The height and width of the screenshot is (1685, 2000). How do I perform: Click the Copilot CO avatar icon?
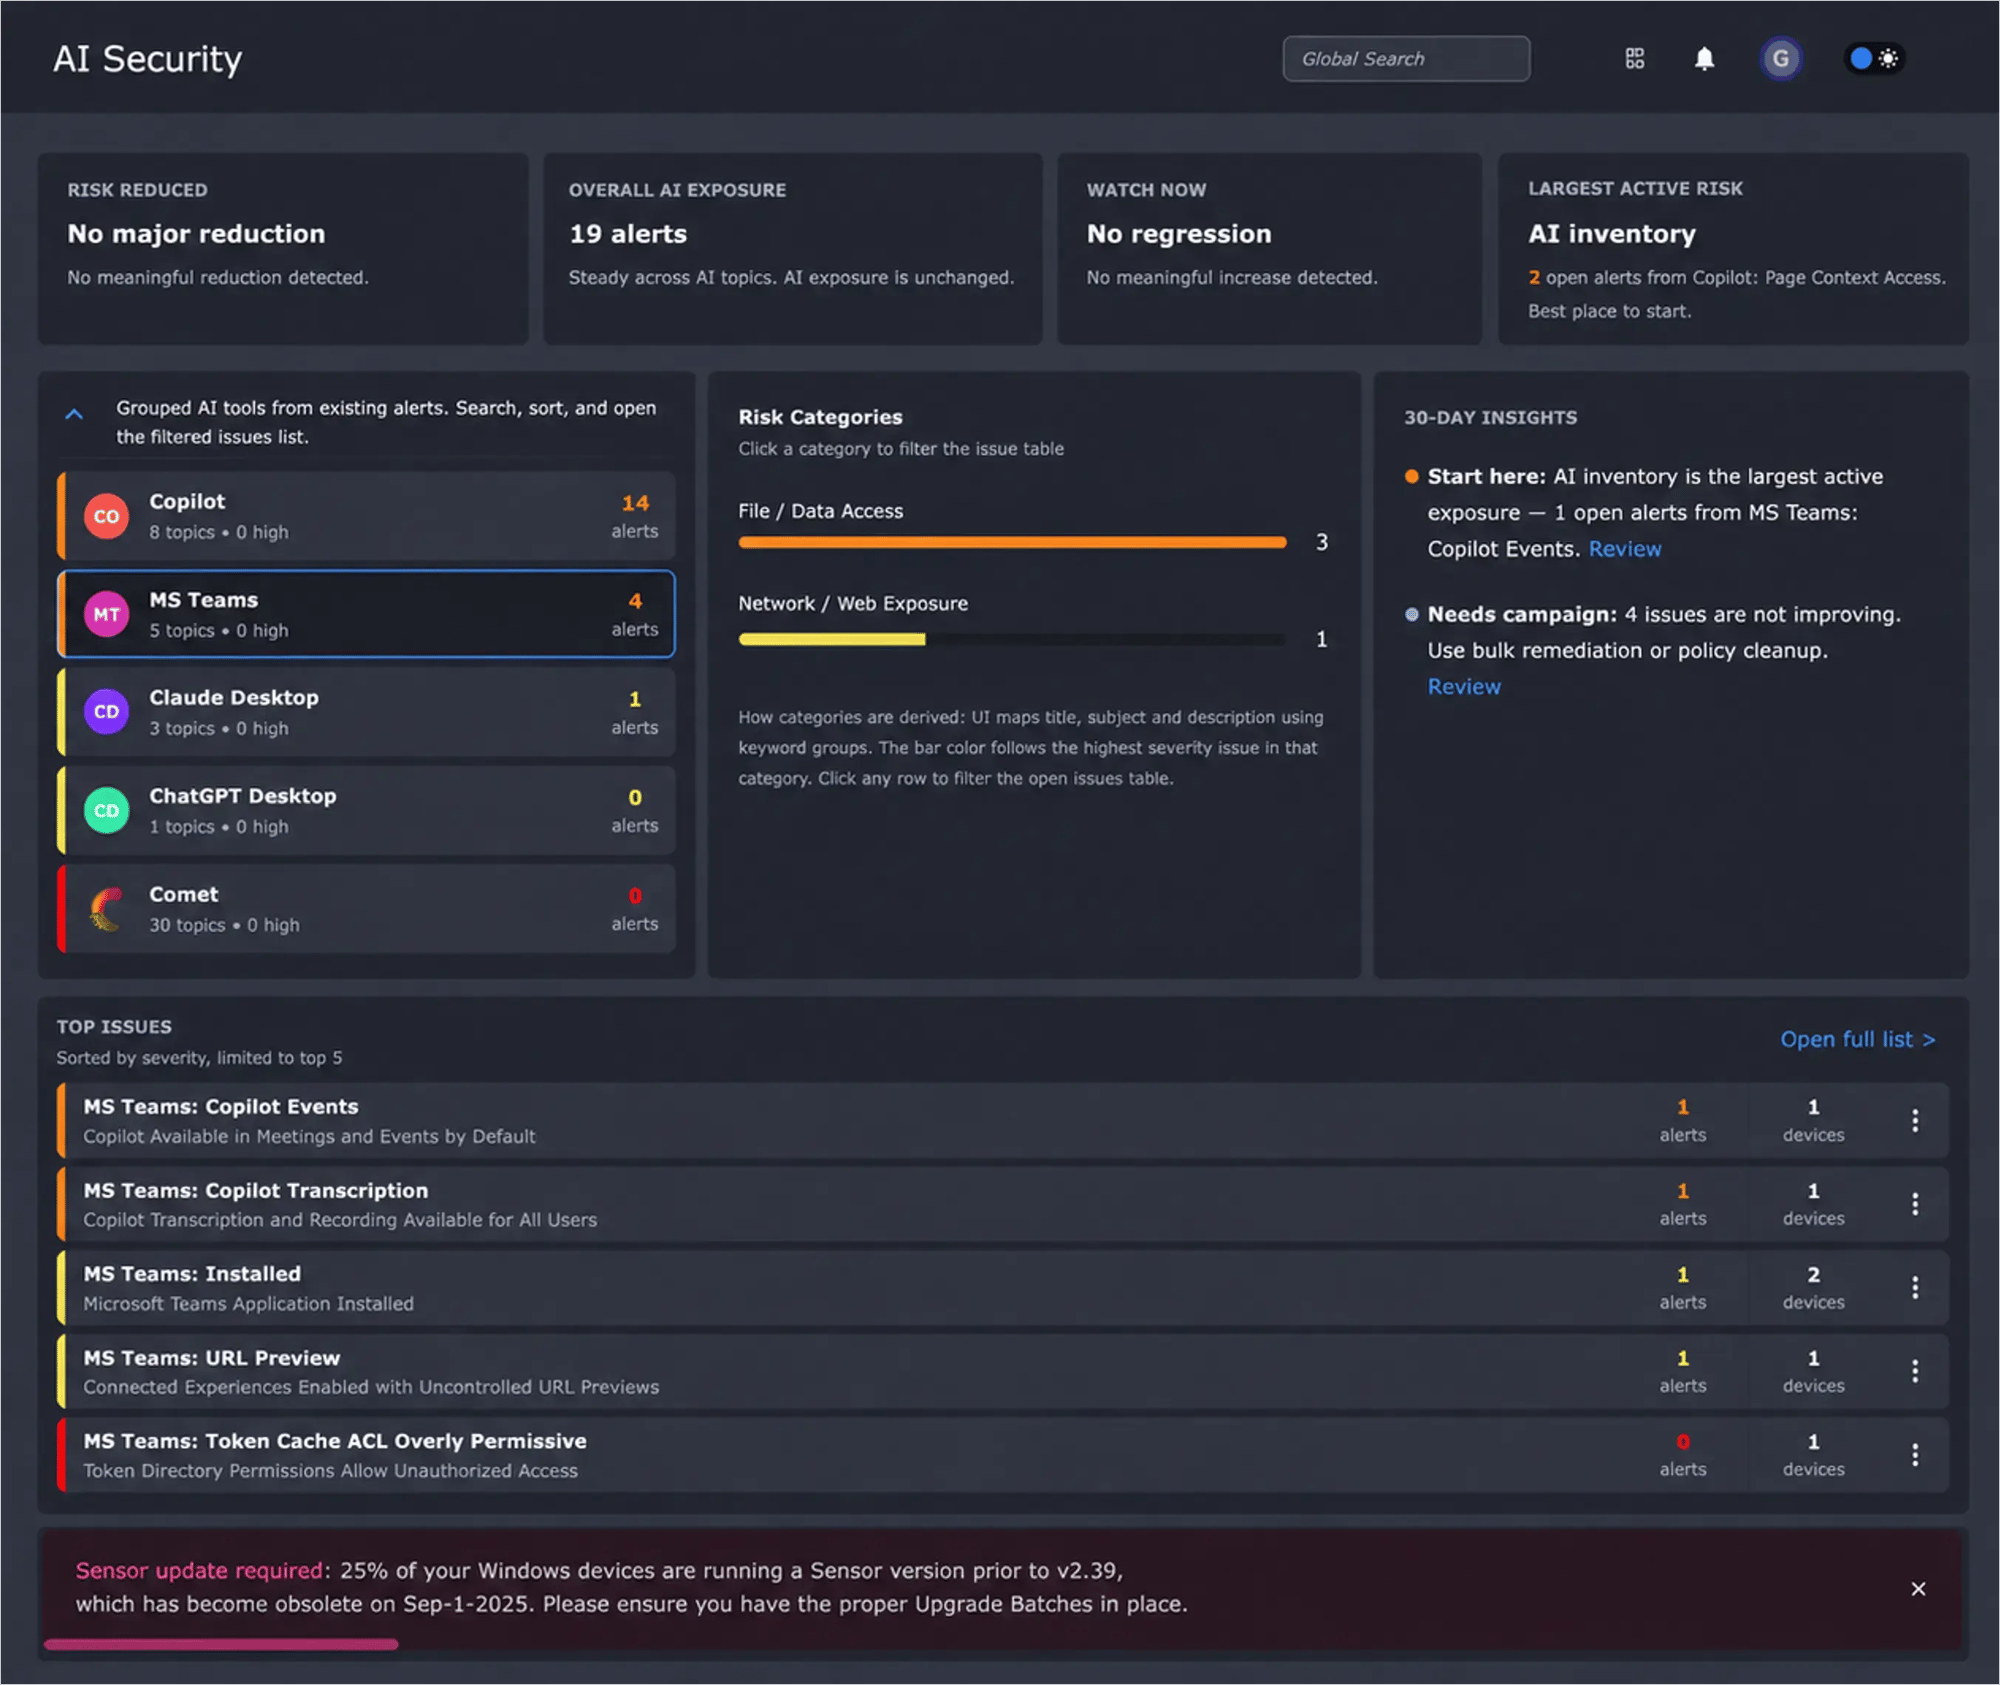(x=107, y=516)
